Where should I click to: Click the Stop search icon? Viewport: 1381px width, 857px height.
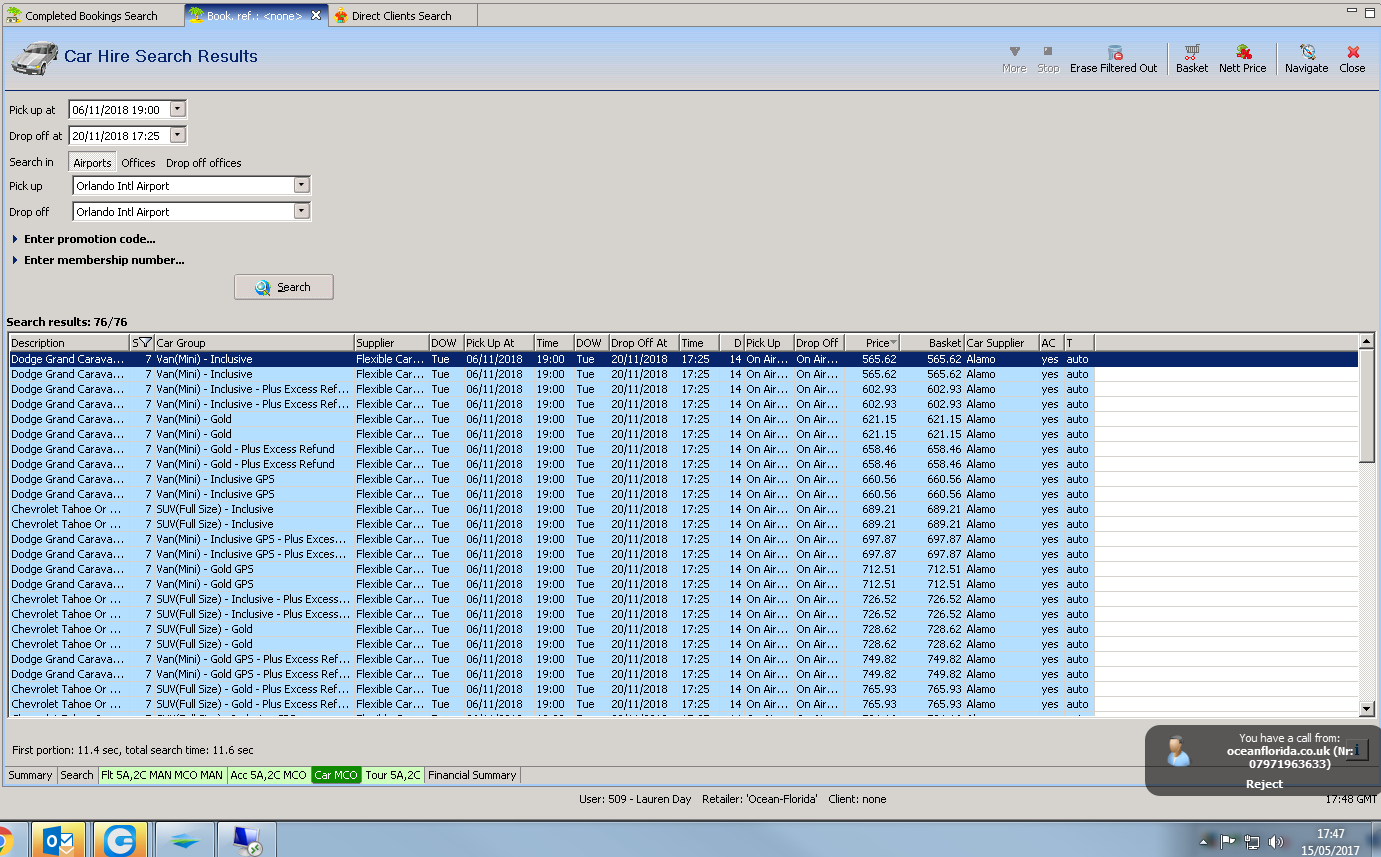coord(1048,58)
